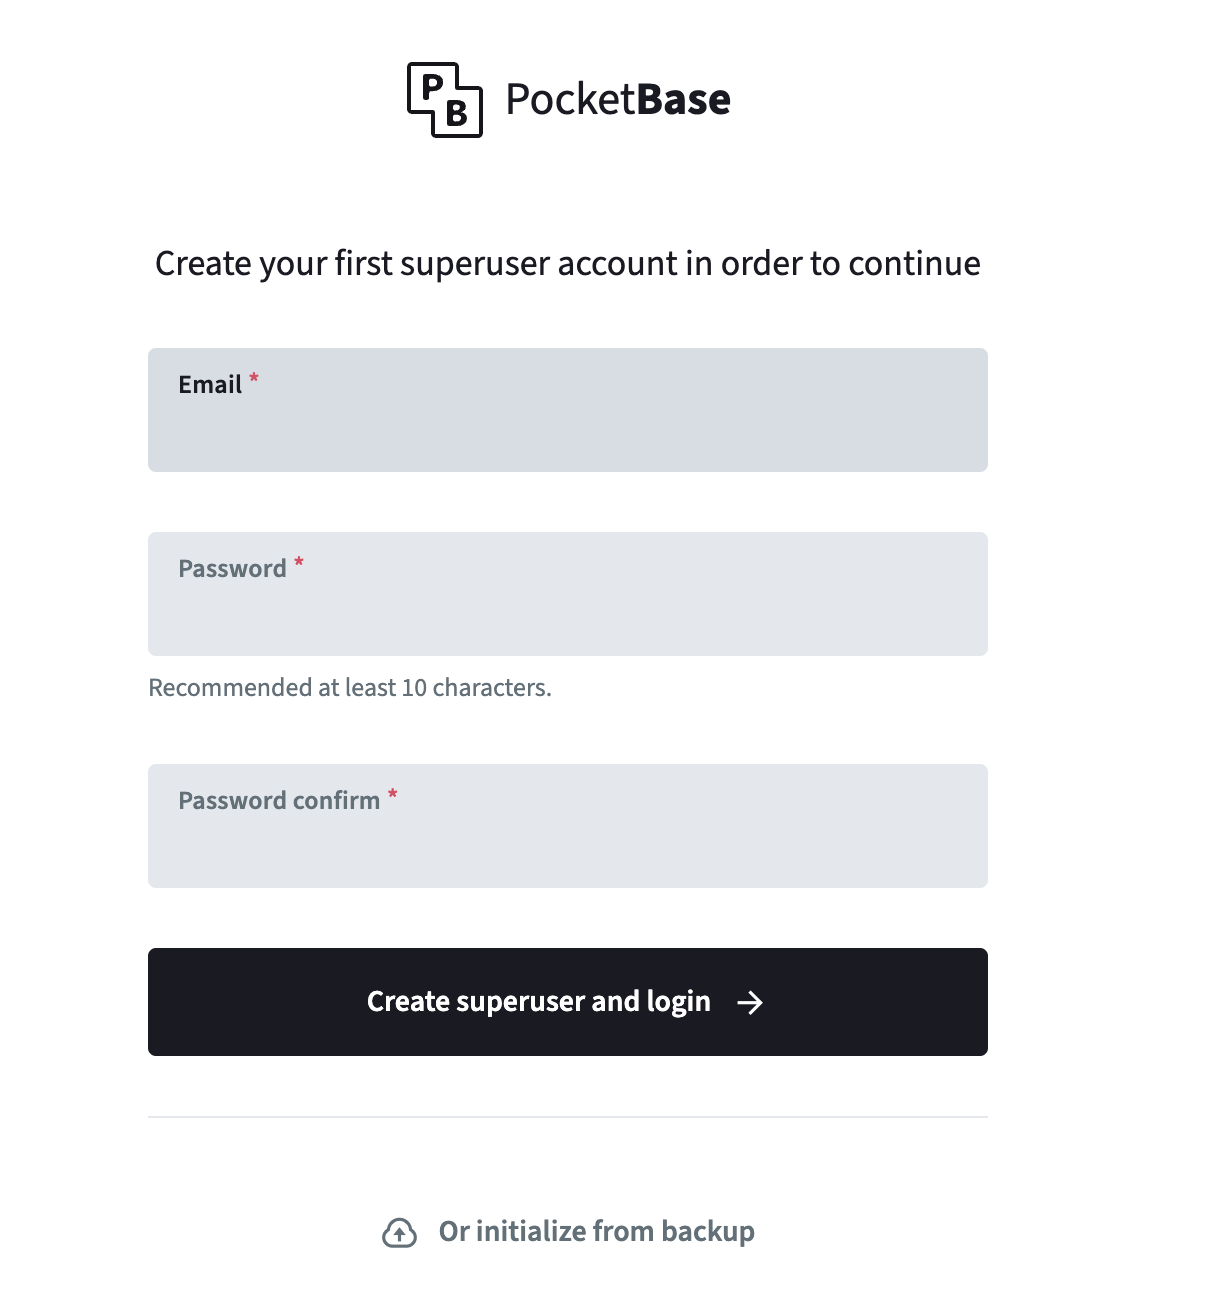Click the superuser account heading text
Screen dimensions: 1206x1308
pyautogui.click(x=567, y=263)
